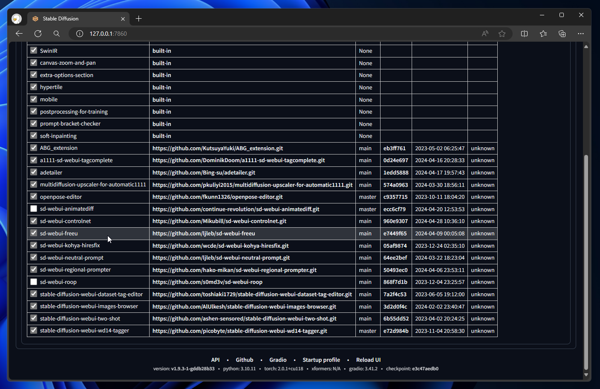Viewport: 600px width, 389px height.
Task: Click the page vertical scrollbar thumb
Action: tap(586, 262)
